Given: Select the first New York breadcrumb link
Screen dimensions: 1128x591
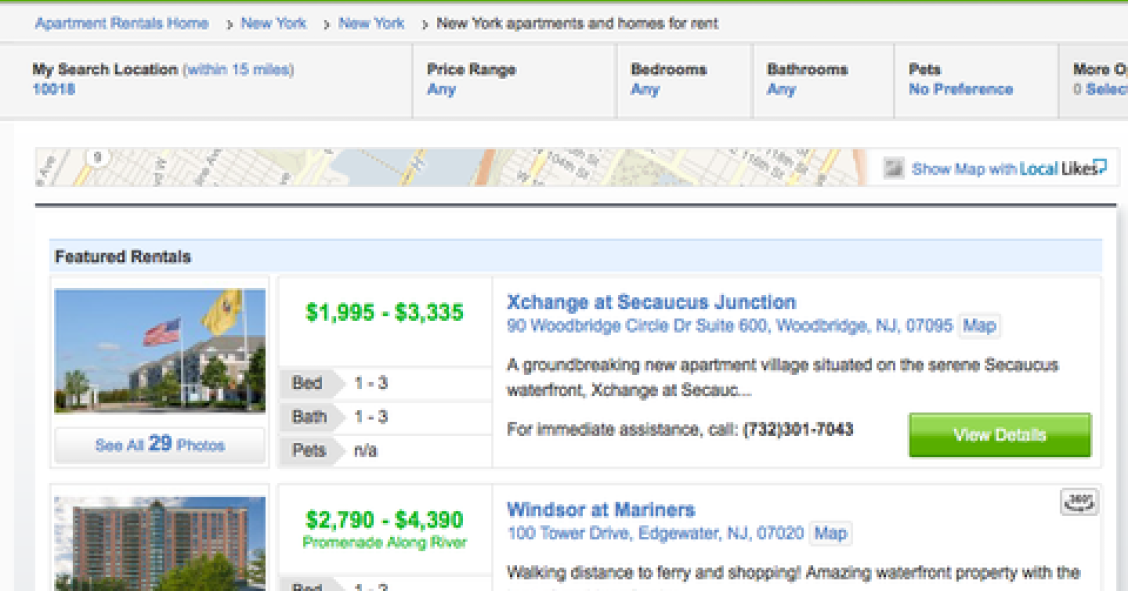Looking at the screenshot, I should [273, 23].
